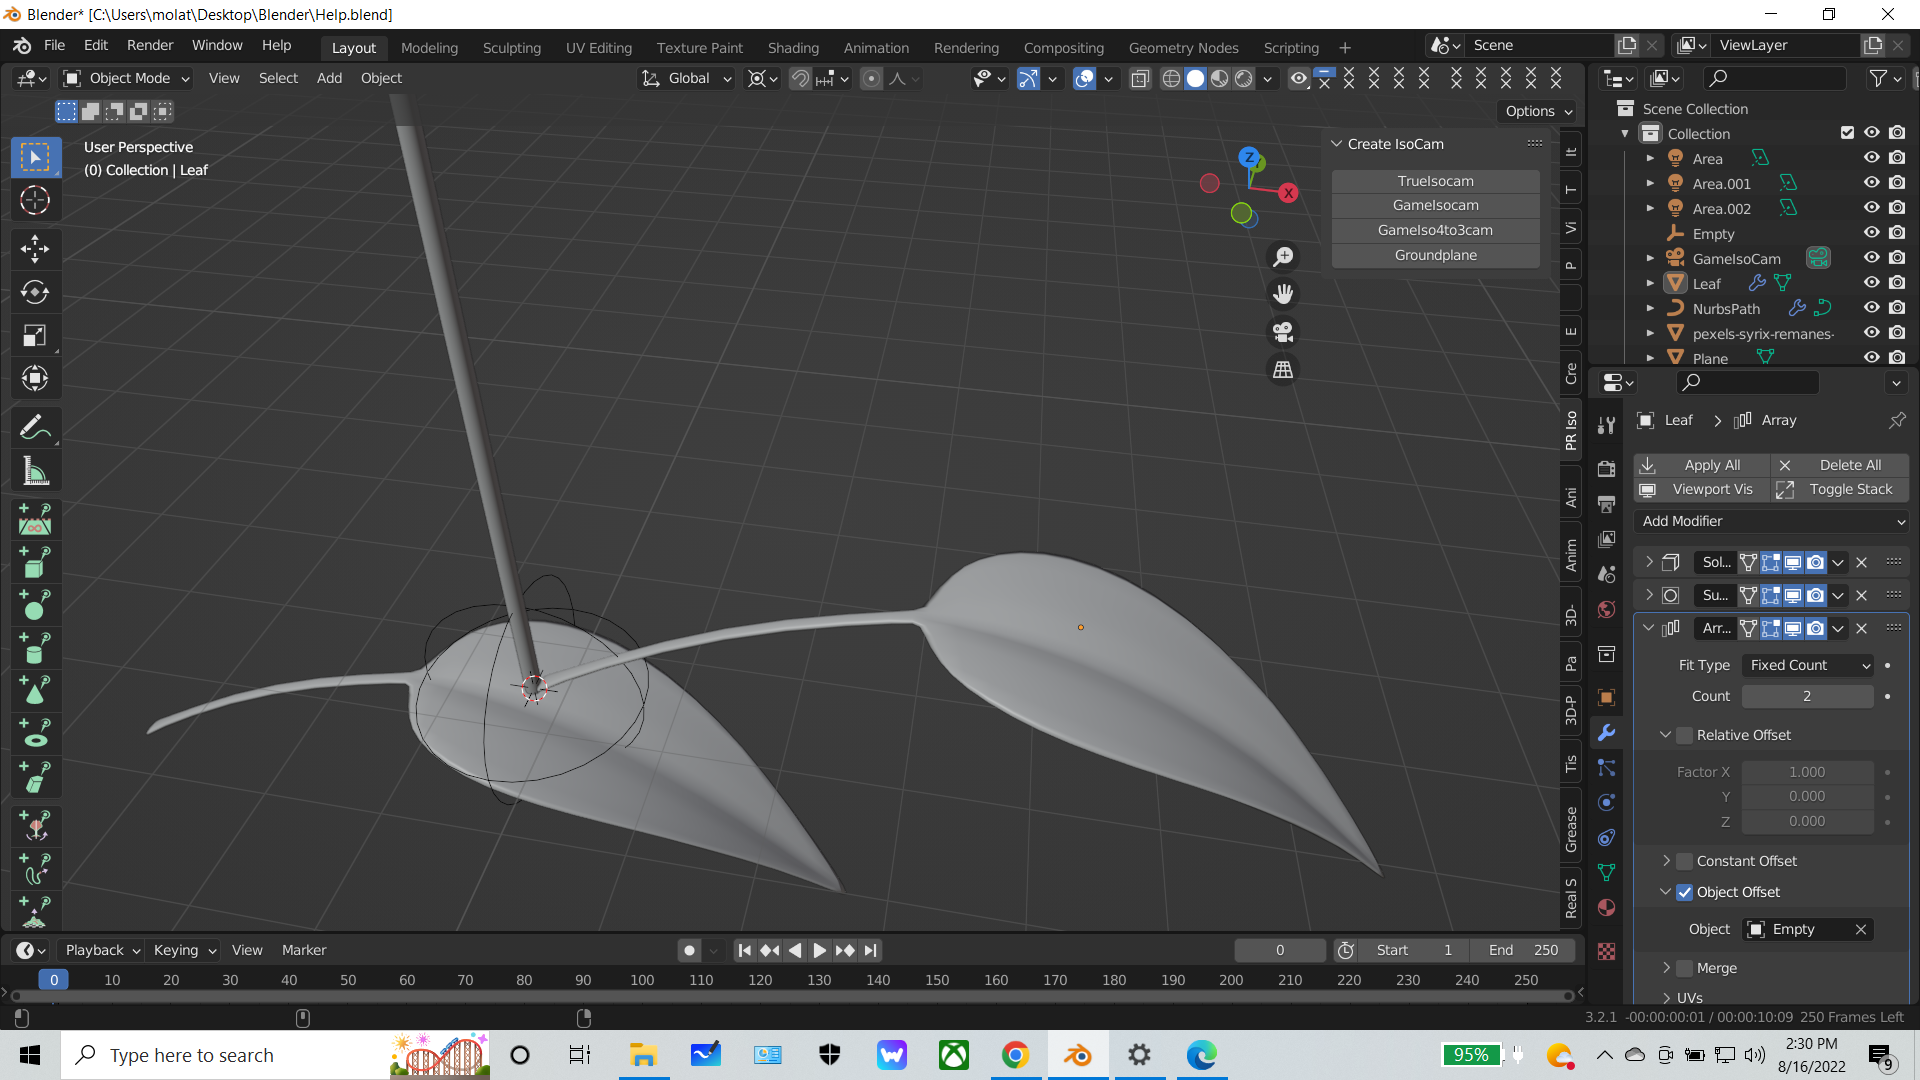This screenshot has width=1920, height=1080.
Task: Adjust the Array Count value field
Action: click(1807, 696)
